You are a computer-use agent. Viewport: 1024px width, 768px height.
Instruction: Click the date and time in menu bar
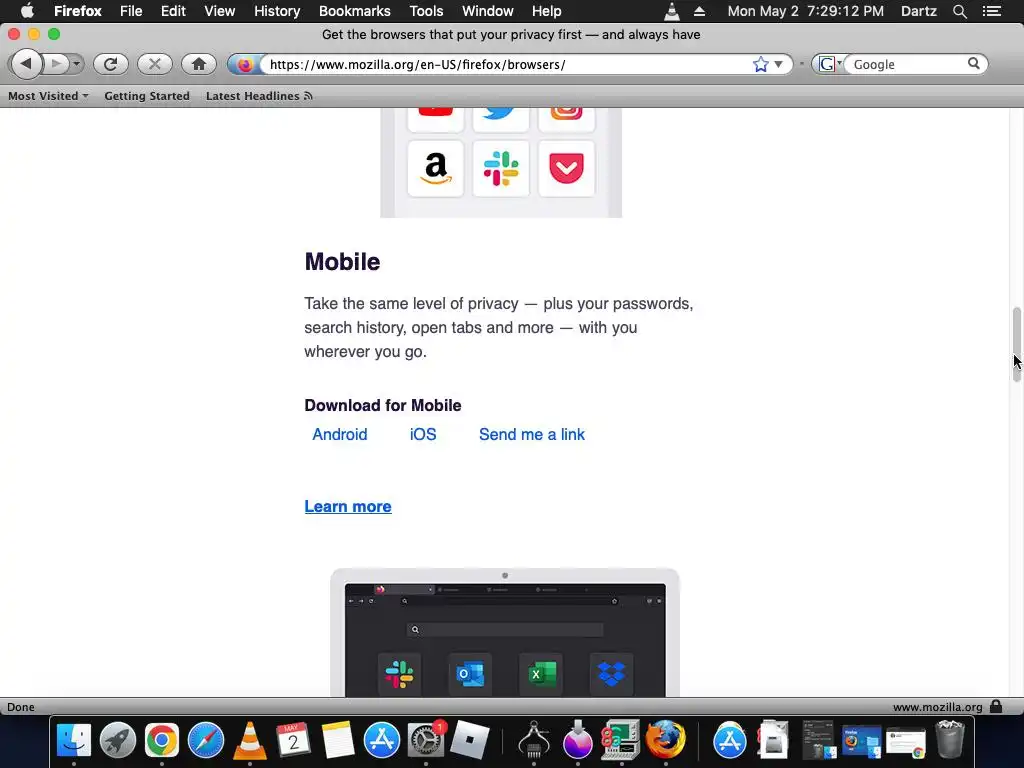pyautogui.click(x=805, y=11)
